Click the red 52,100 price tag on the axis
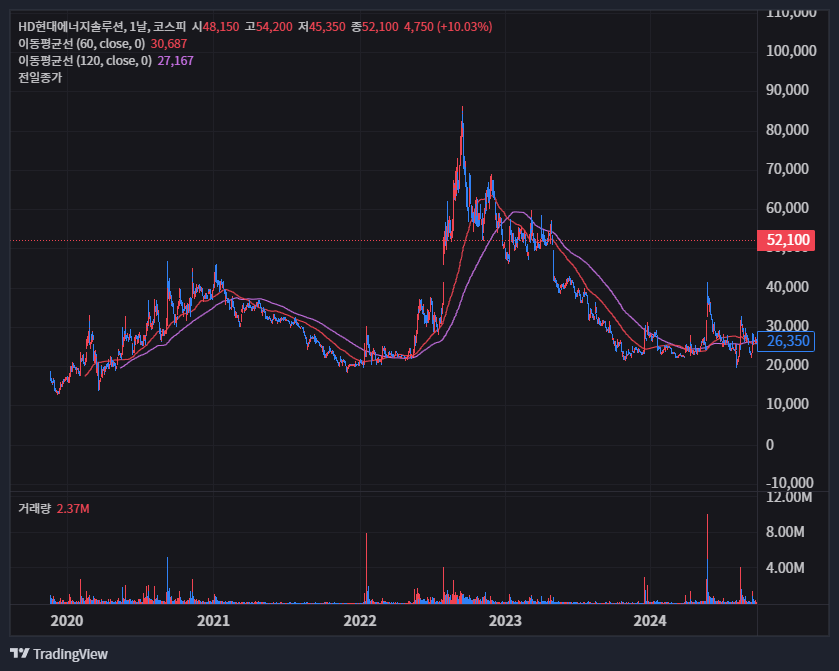 [786, 240]
